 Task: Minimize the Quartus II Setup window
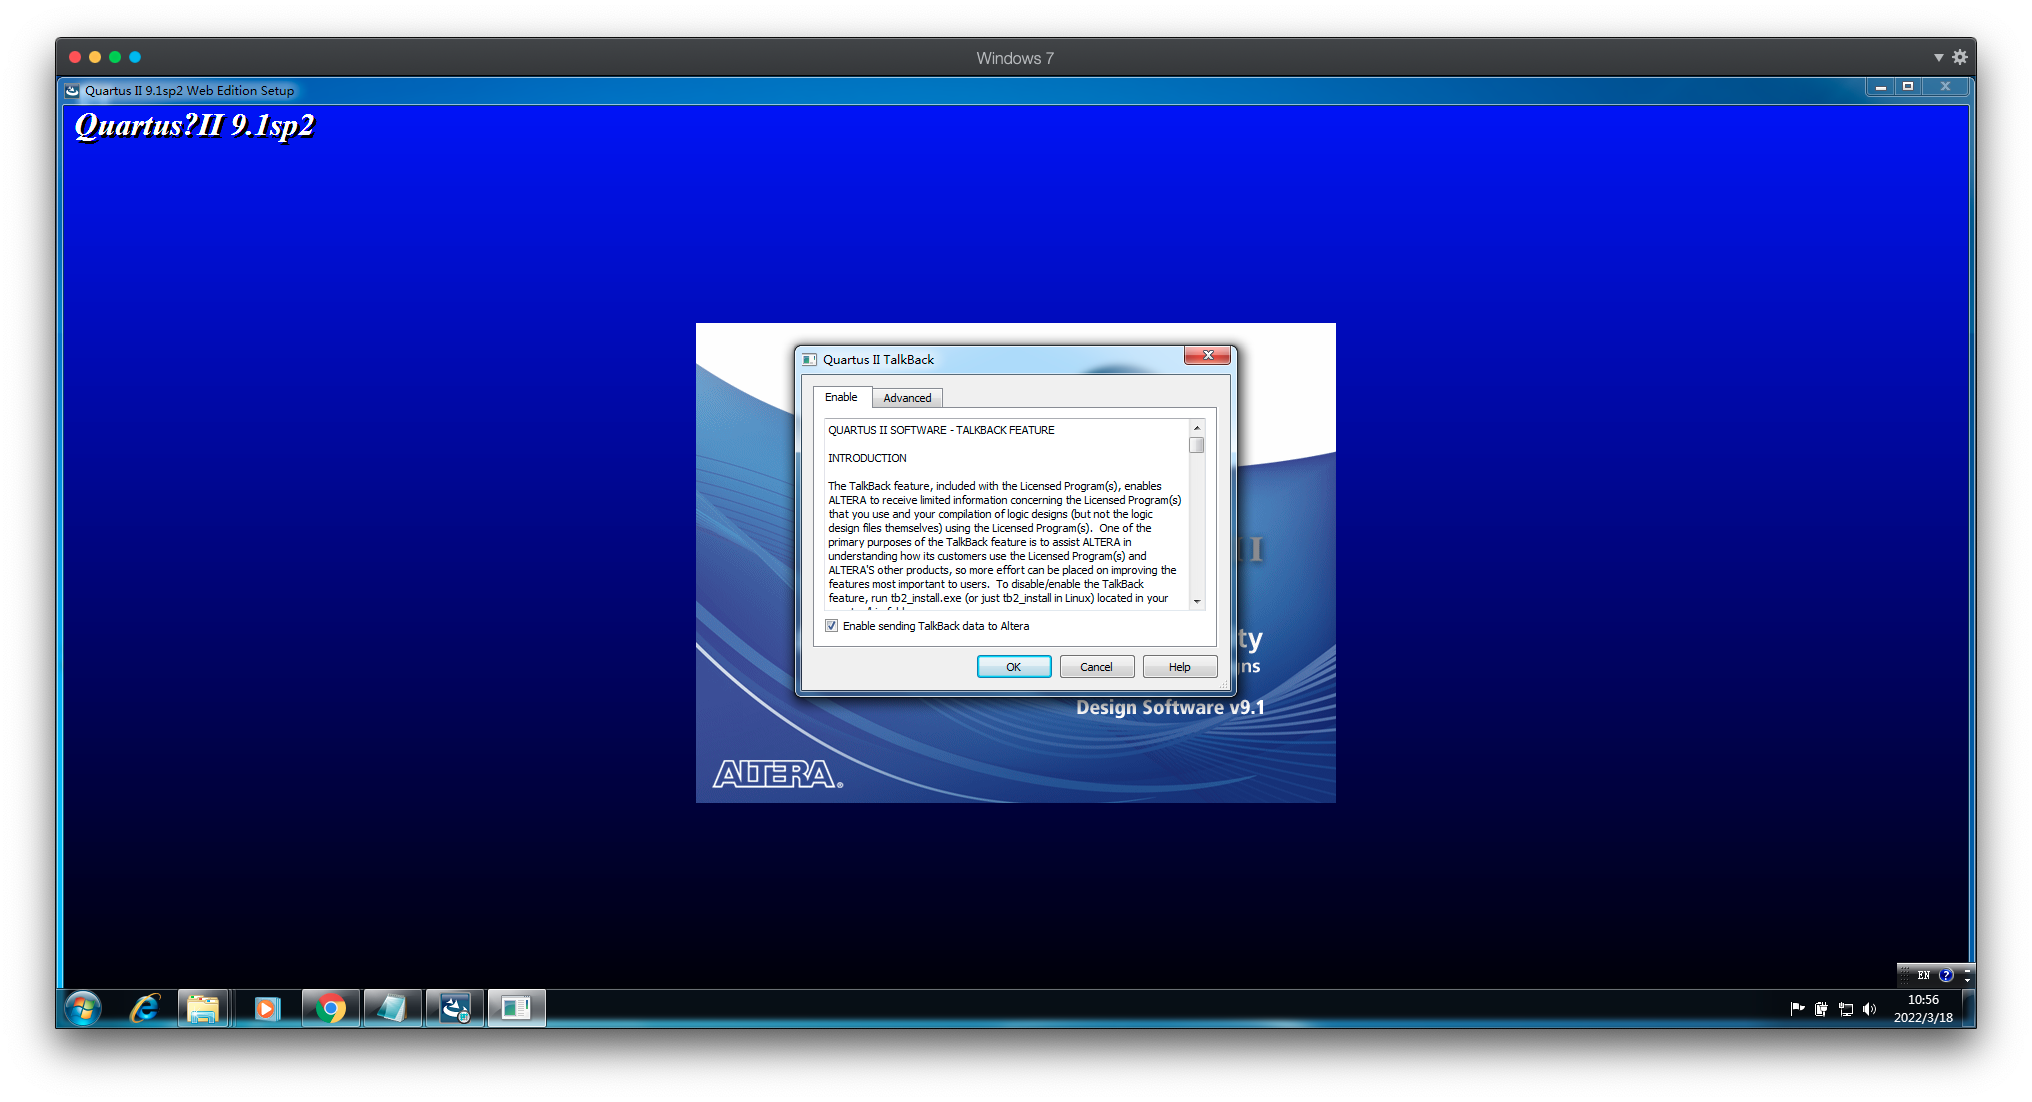pyautogui.click(x=1881, y=87)
